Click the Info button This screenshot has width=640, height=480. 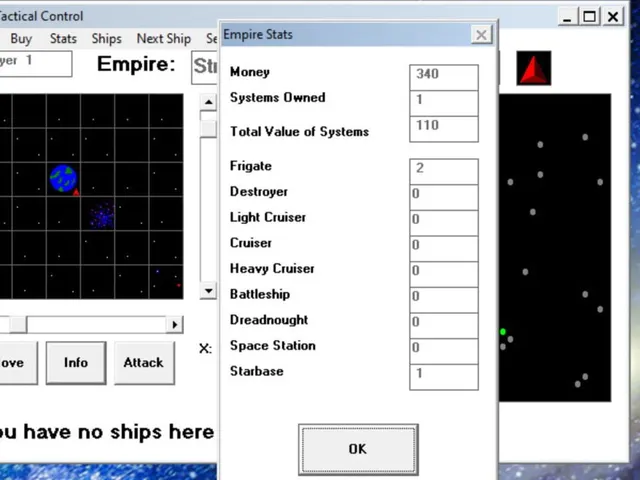pos(76,363)
